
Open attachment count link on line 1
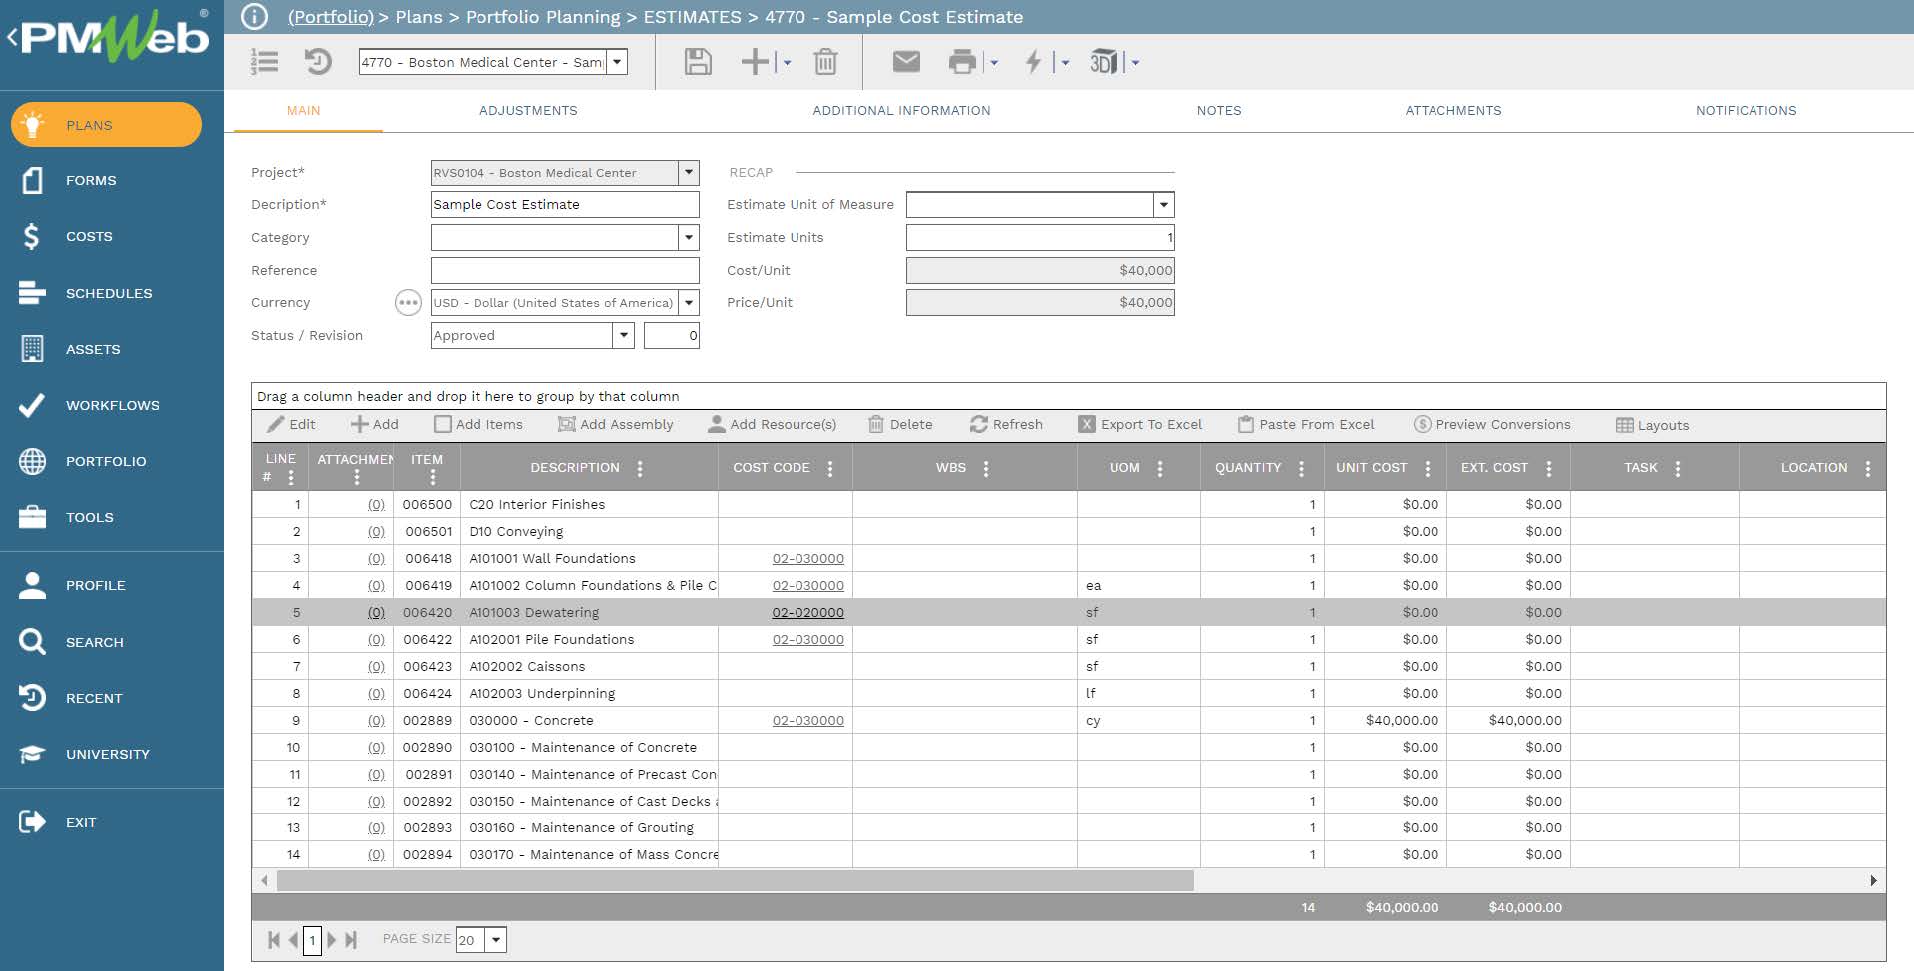pos(376,504)
